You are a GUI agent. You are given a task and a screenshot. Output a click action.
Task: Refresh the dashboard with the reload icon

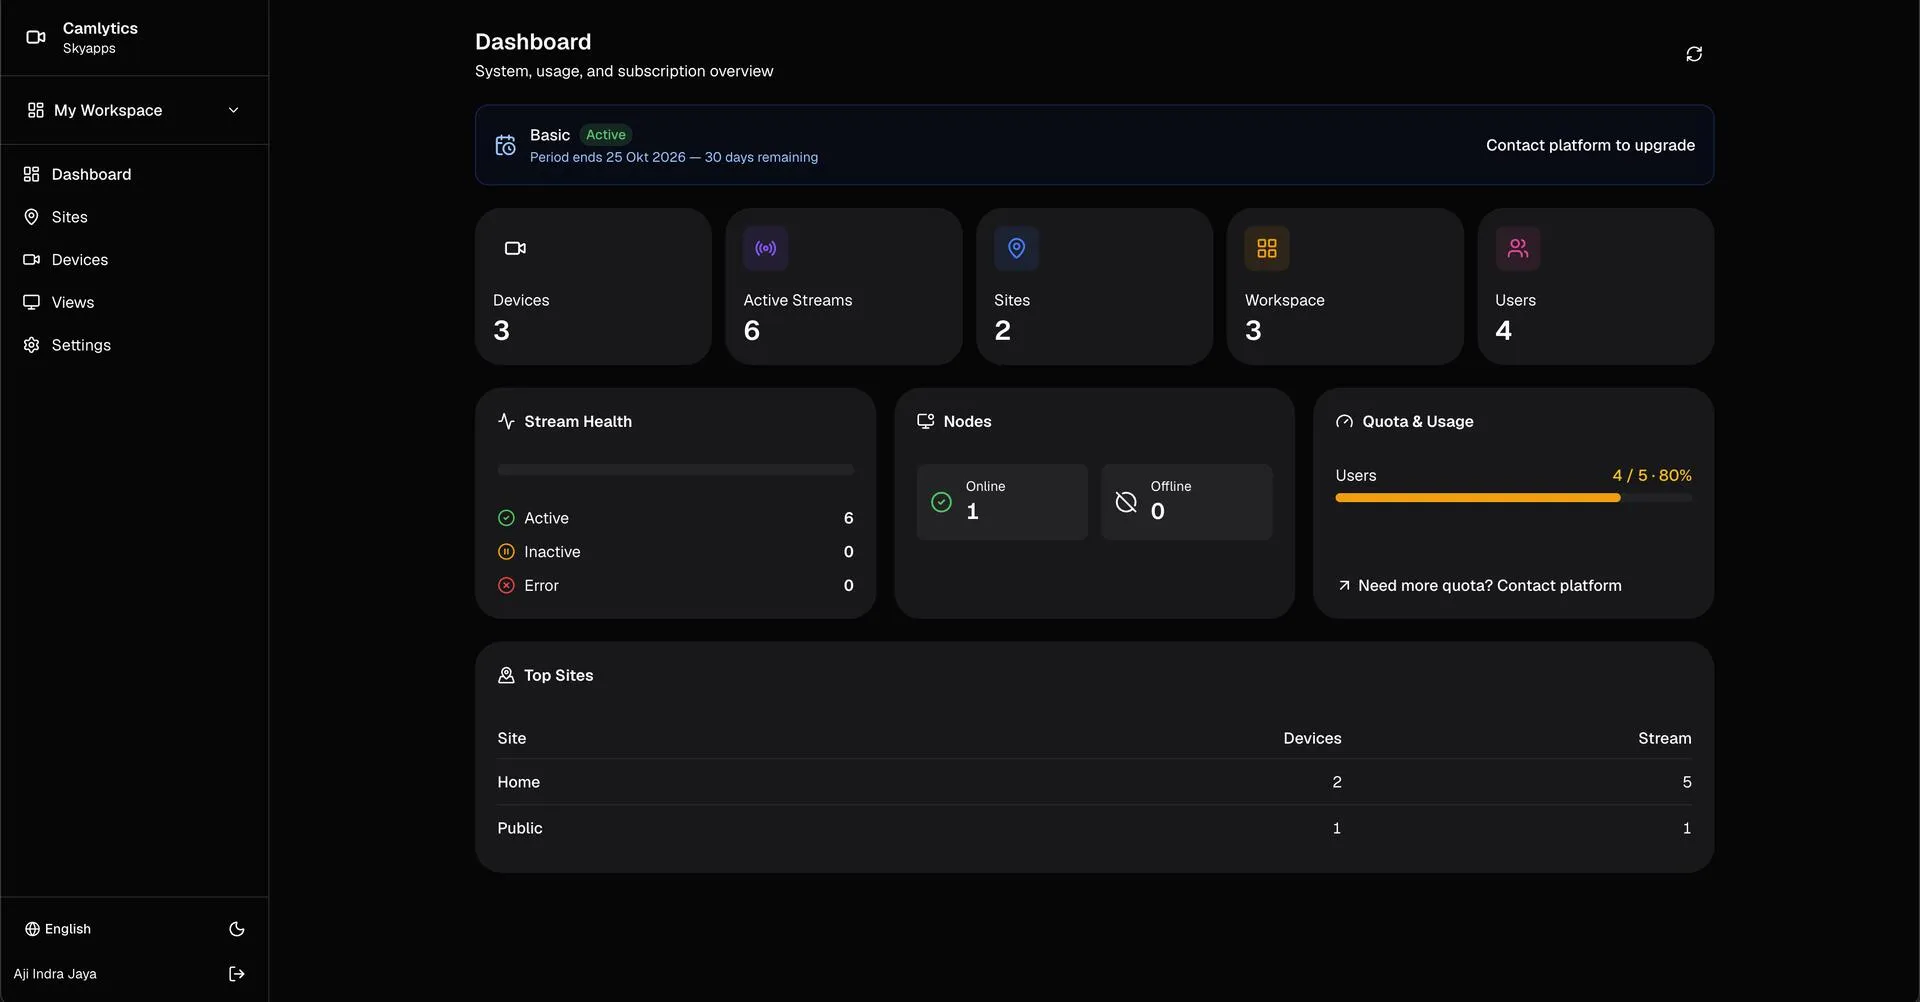pyautogui.click(x=1694, y=54)
